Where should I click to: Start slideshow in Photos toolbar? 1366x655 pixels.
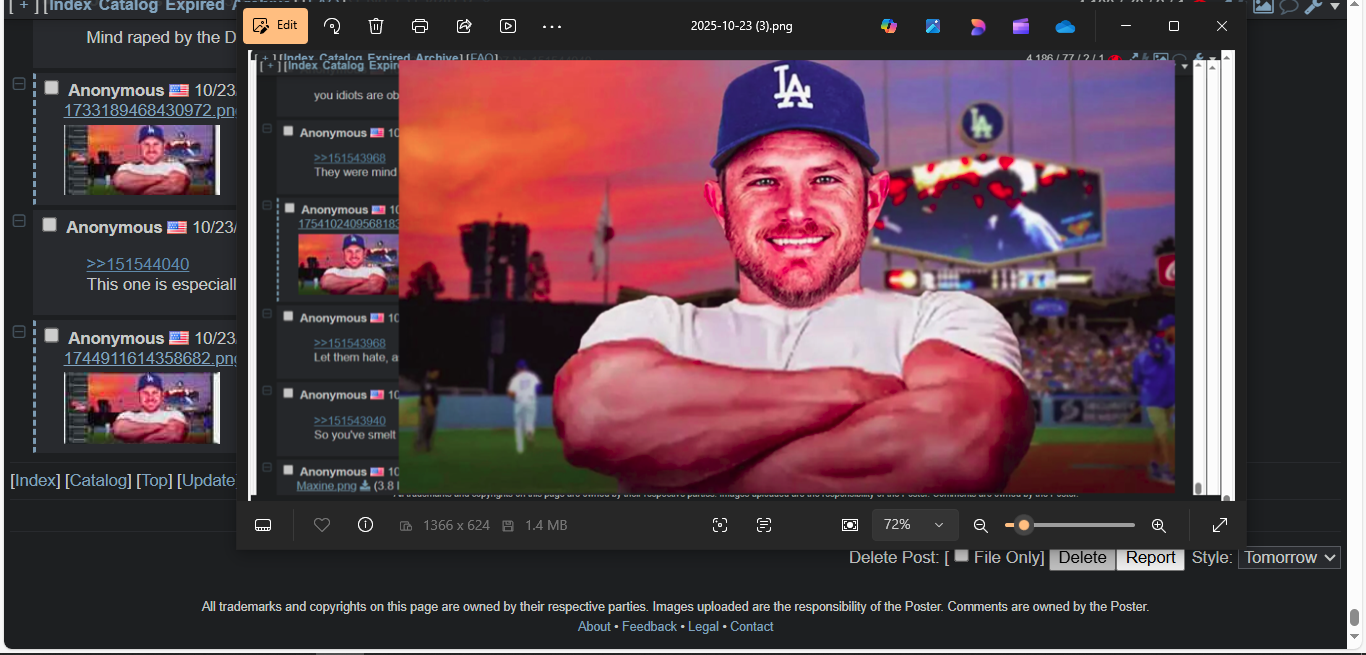pyautogui.click(x=508, y=26)
